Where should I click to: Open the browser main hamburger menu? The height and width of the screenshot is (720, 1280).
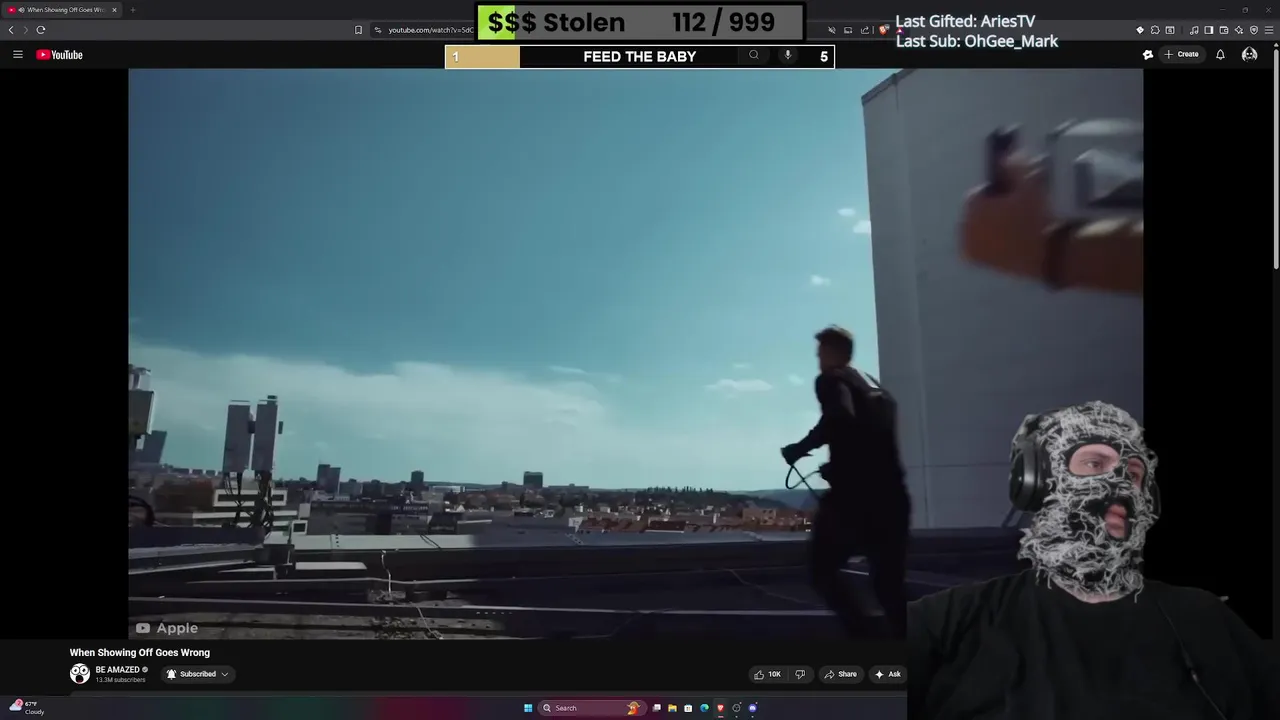1269,30
